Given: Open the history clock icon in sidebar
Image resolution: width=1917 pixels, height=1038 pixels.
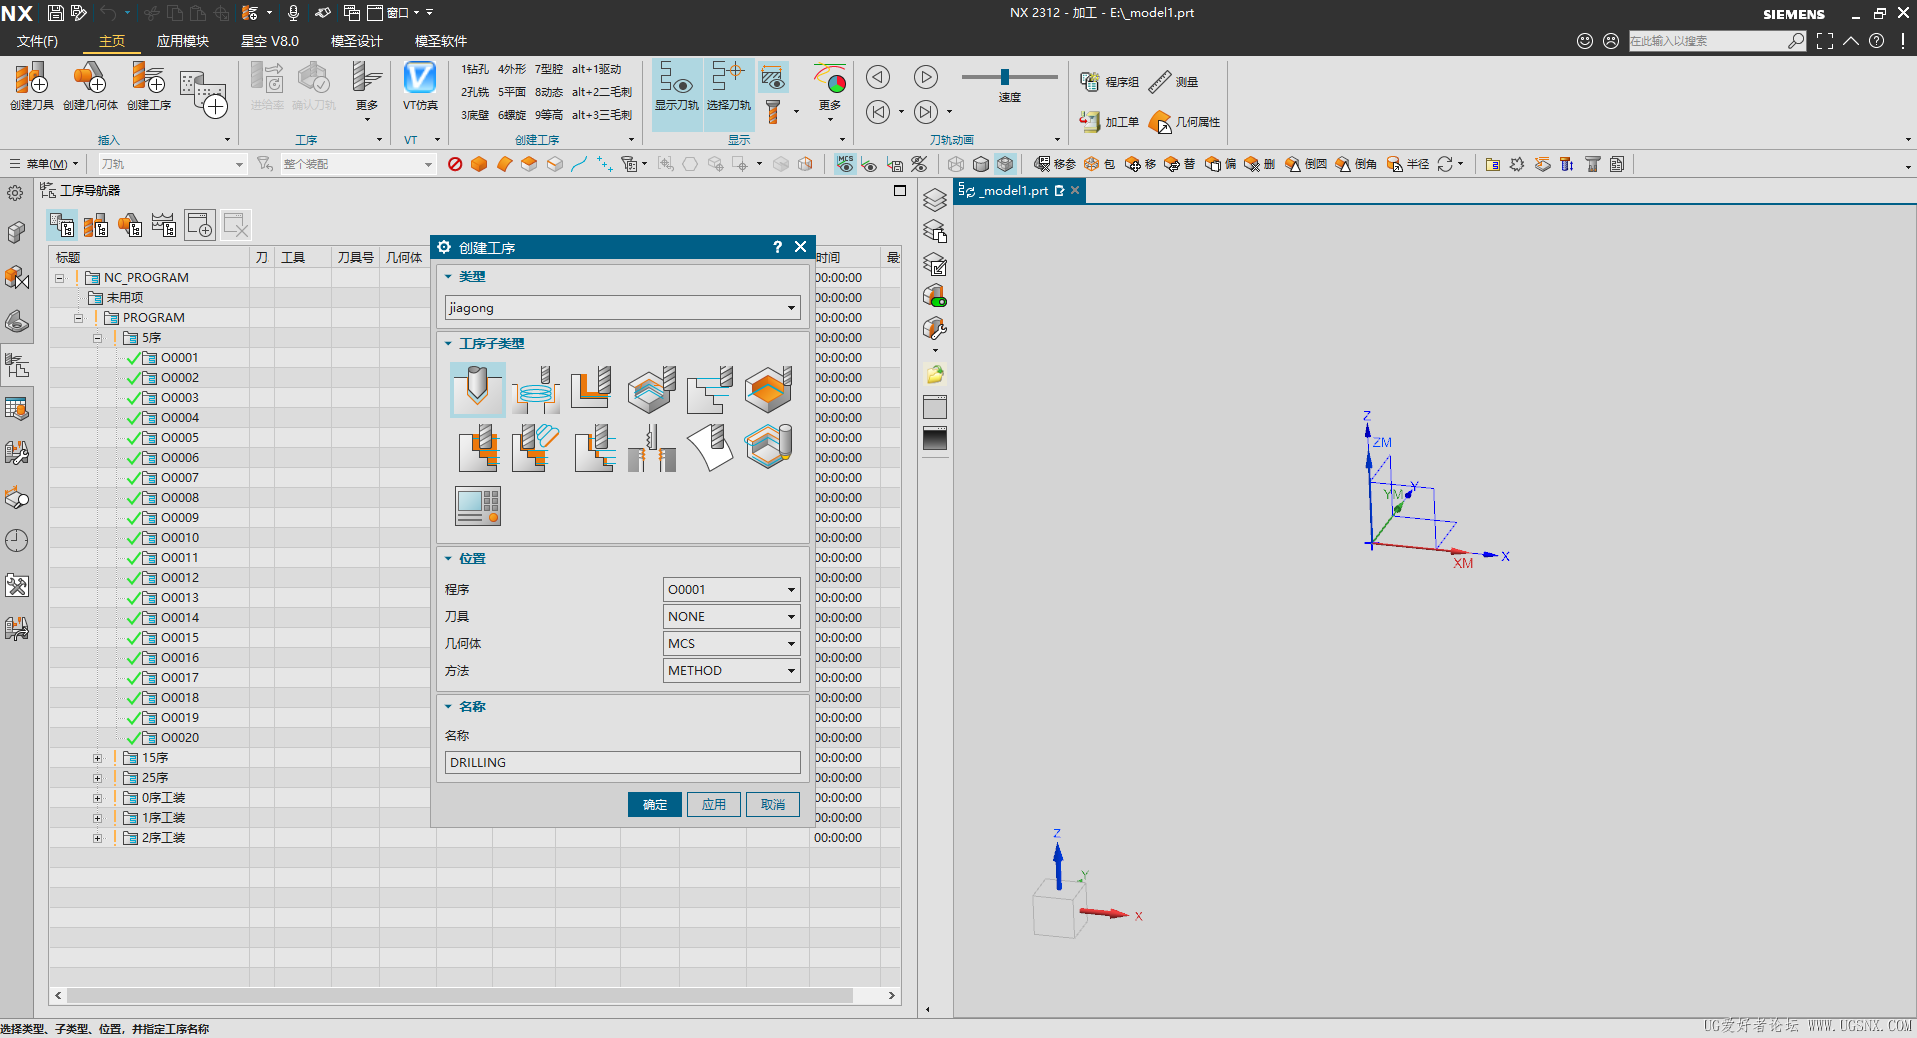Looking at the screenshot, I should [x=16, y=541].
